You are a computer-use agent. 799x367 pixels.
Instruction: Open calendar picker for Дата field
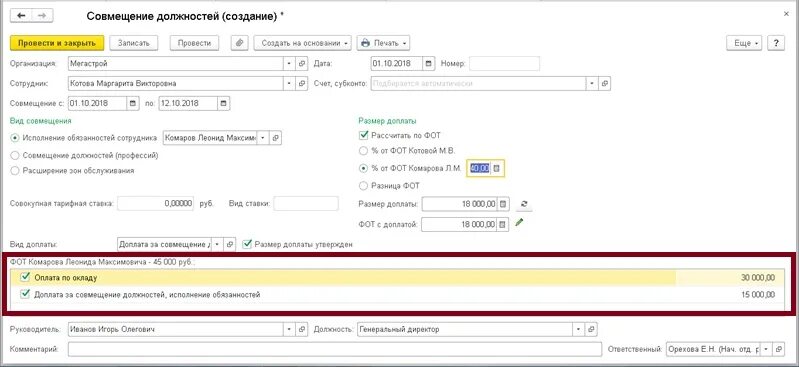click(x=428, y=64)
